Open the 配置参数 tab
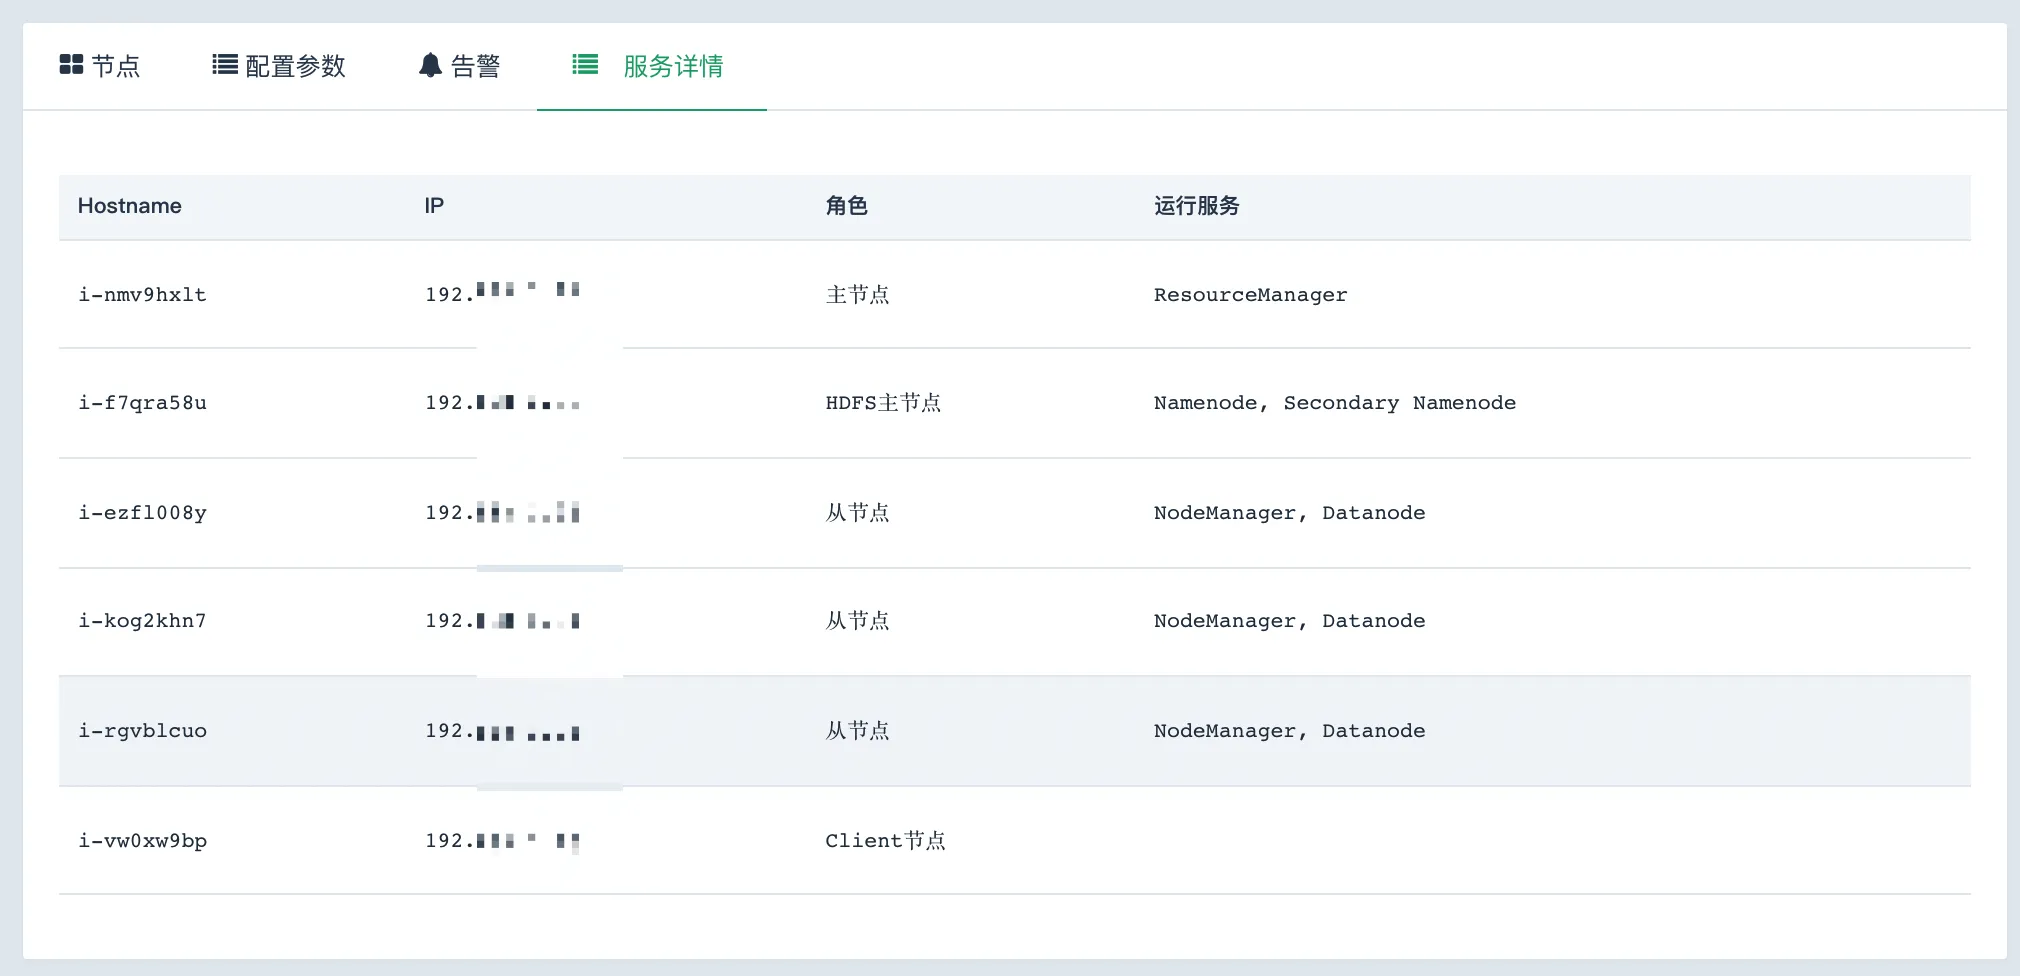Viewport: 2020px width, 976px height. tap(279, 66)
